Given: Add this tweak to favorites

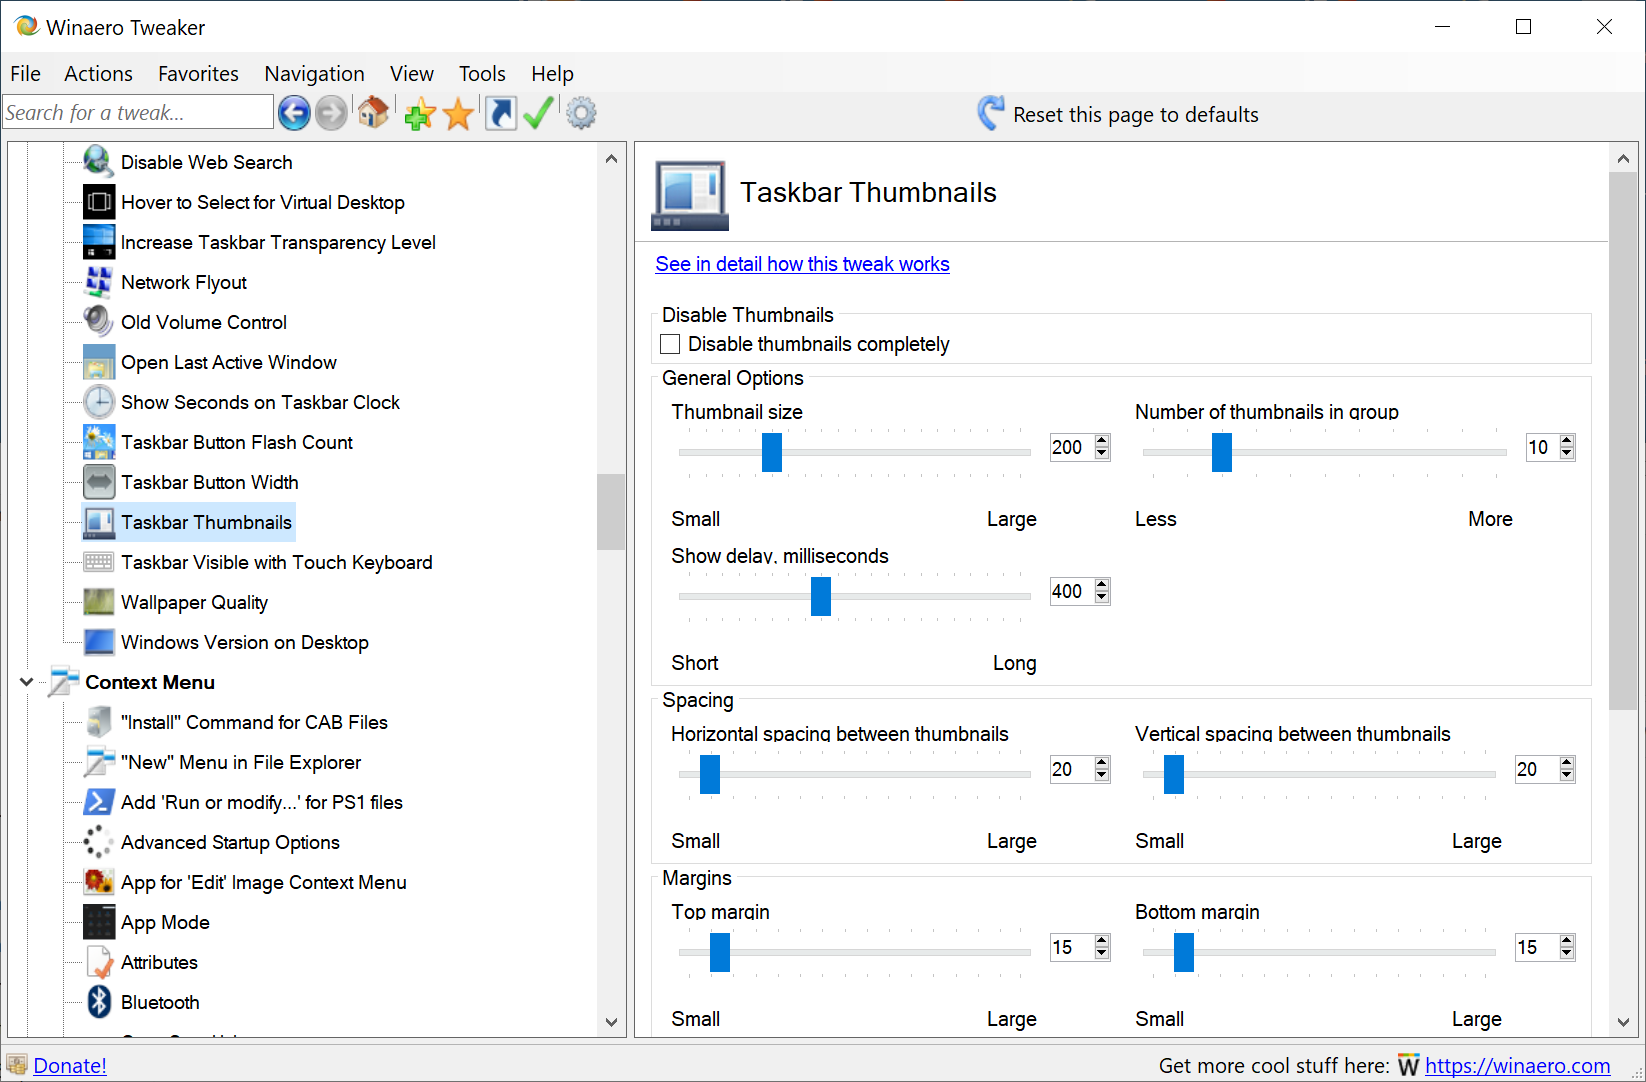Looking at the screenshot, I should coord(419,114).
